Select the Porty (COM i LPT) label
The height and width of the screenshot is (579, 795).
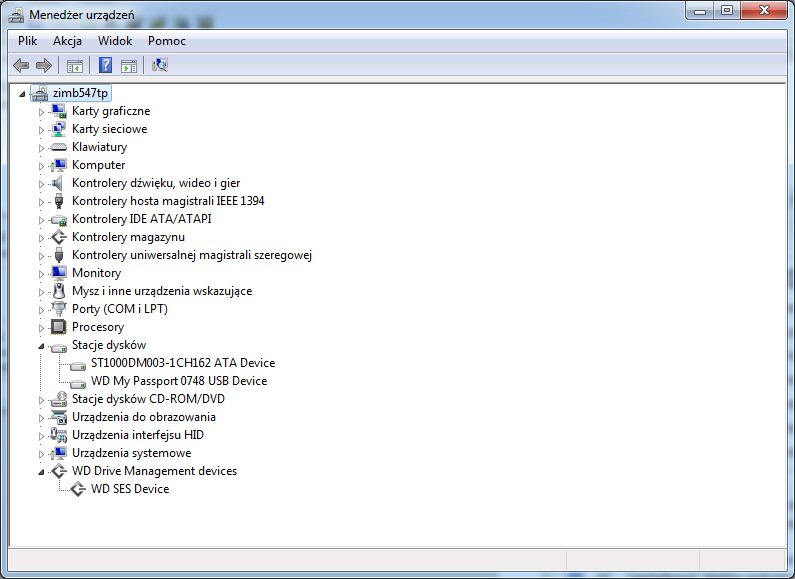120,309
